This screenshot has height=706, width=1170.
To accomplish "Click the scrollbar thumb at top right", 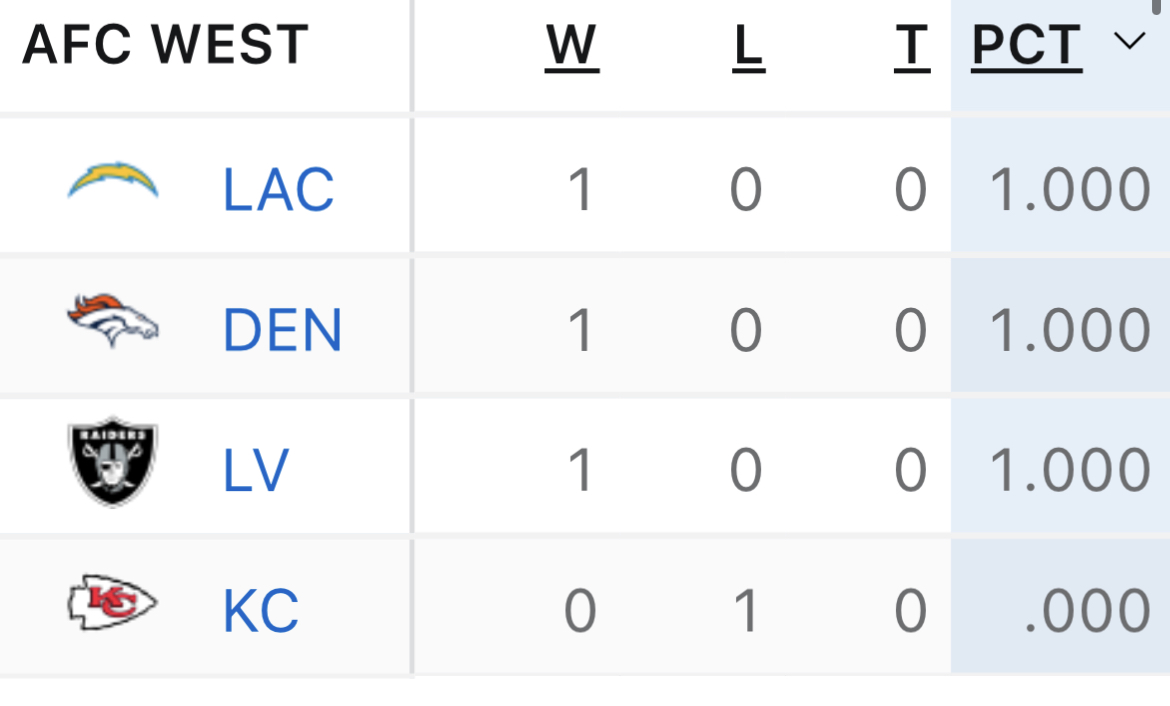I will pyautogui.click(x=1156, y=6).
